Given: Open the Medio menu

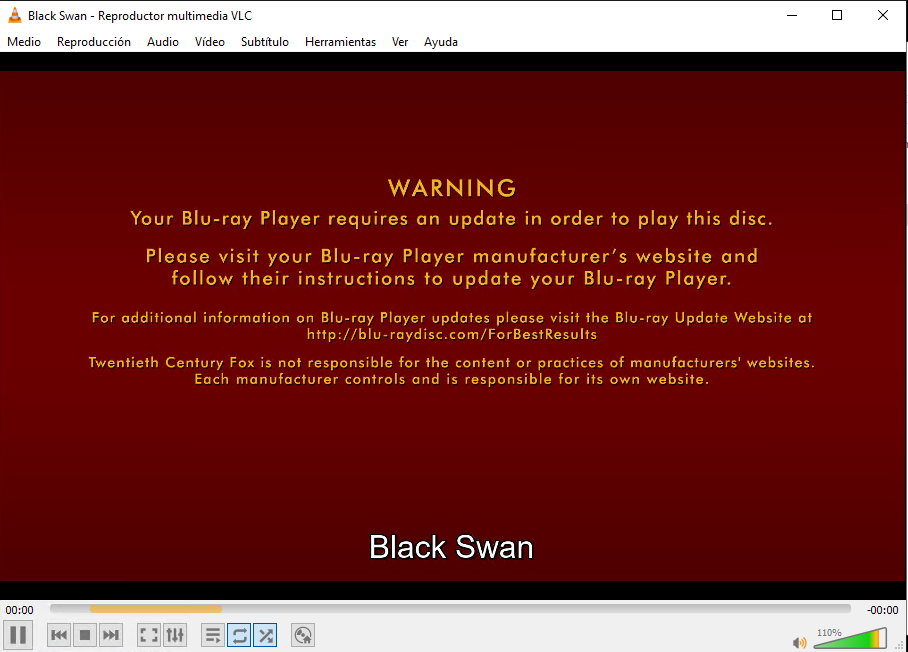Looking at the screenshot, I should pyautogui.click(x=24, y=42).
